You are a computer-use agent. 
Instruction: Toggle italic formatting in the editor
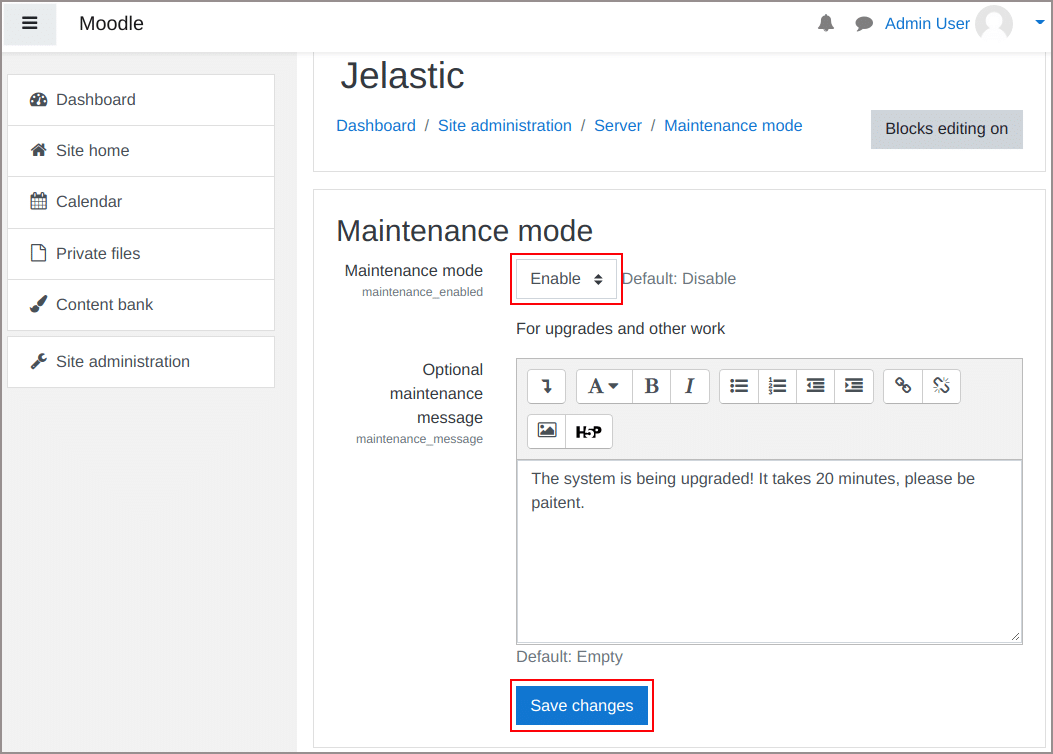coord(689,386)
